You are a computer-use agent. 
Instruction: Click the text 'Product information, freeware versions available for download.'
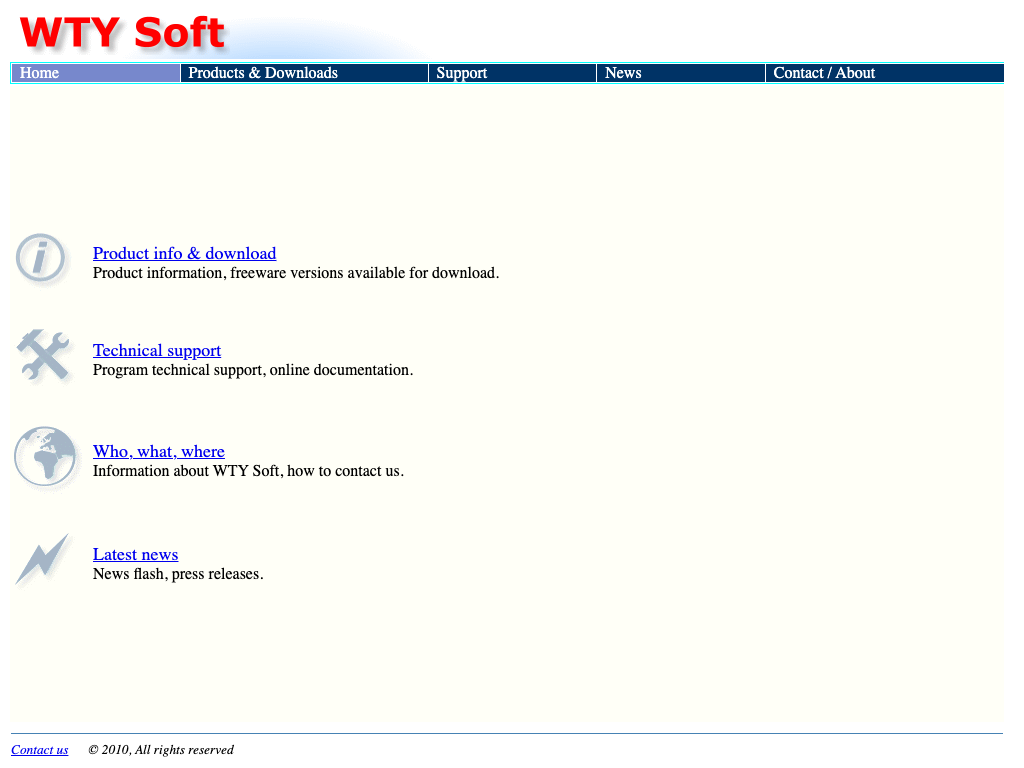[296, 273]
